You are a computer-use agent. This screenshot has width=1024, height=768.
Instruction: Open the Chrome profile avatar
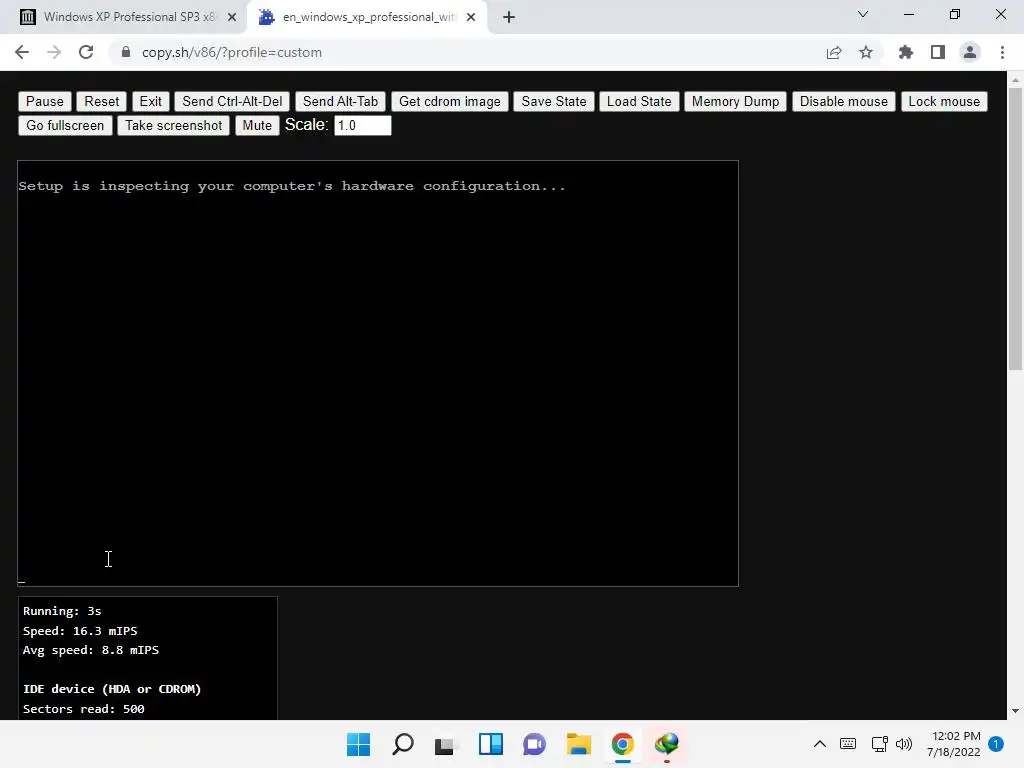click(970, 52)
